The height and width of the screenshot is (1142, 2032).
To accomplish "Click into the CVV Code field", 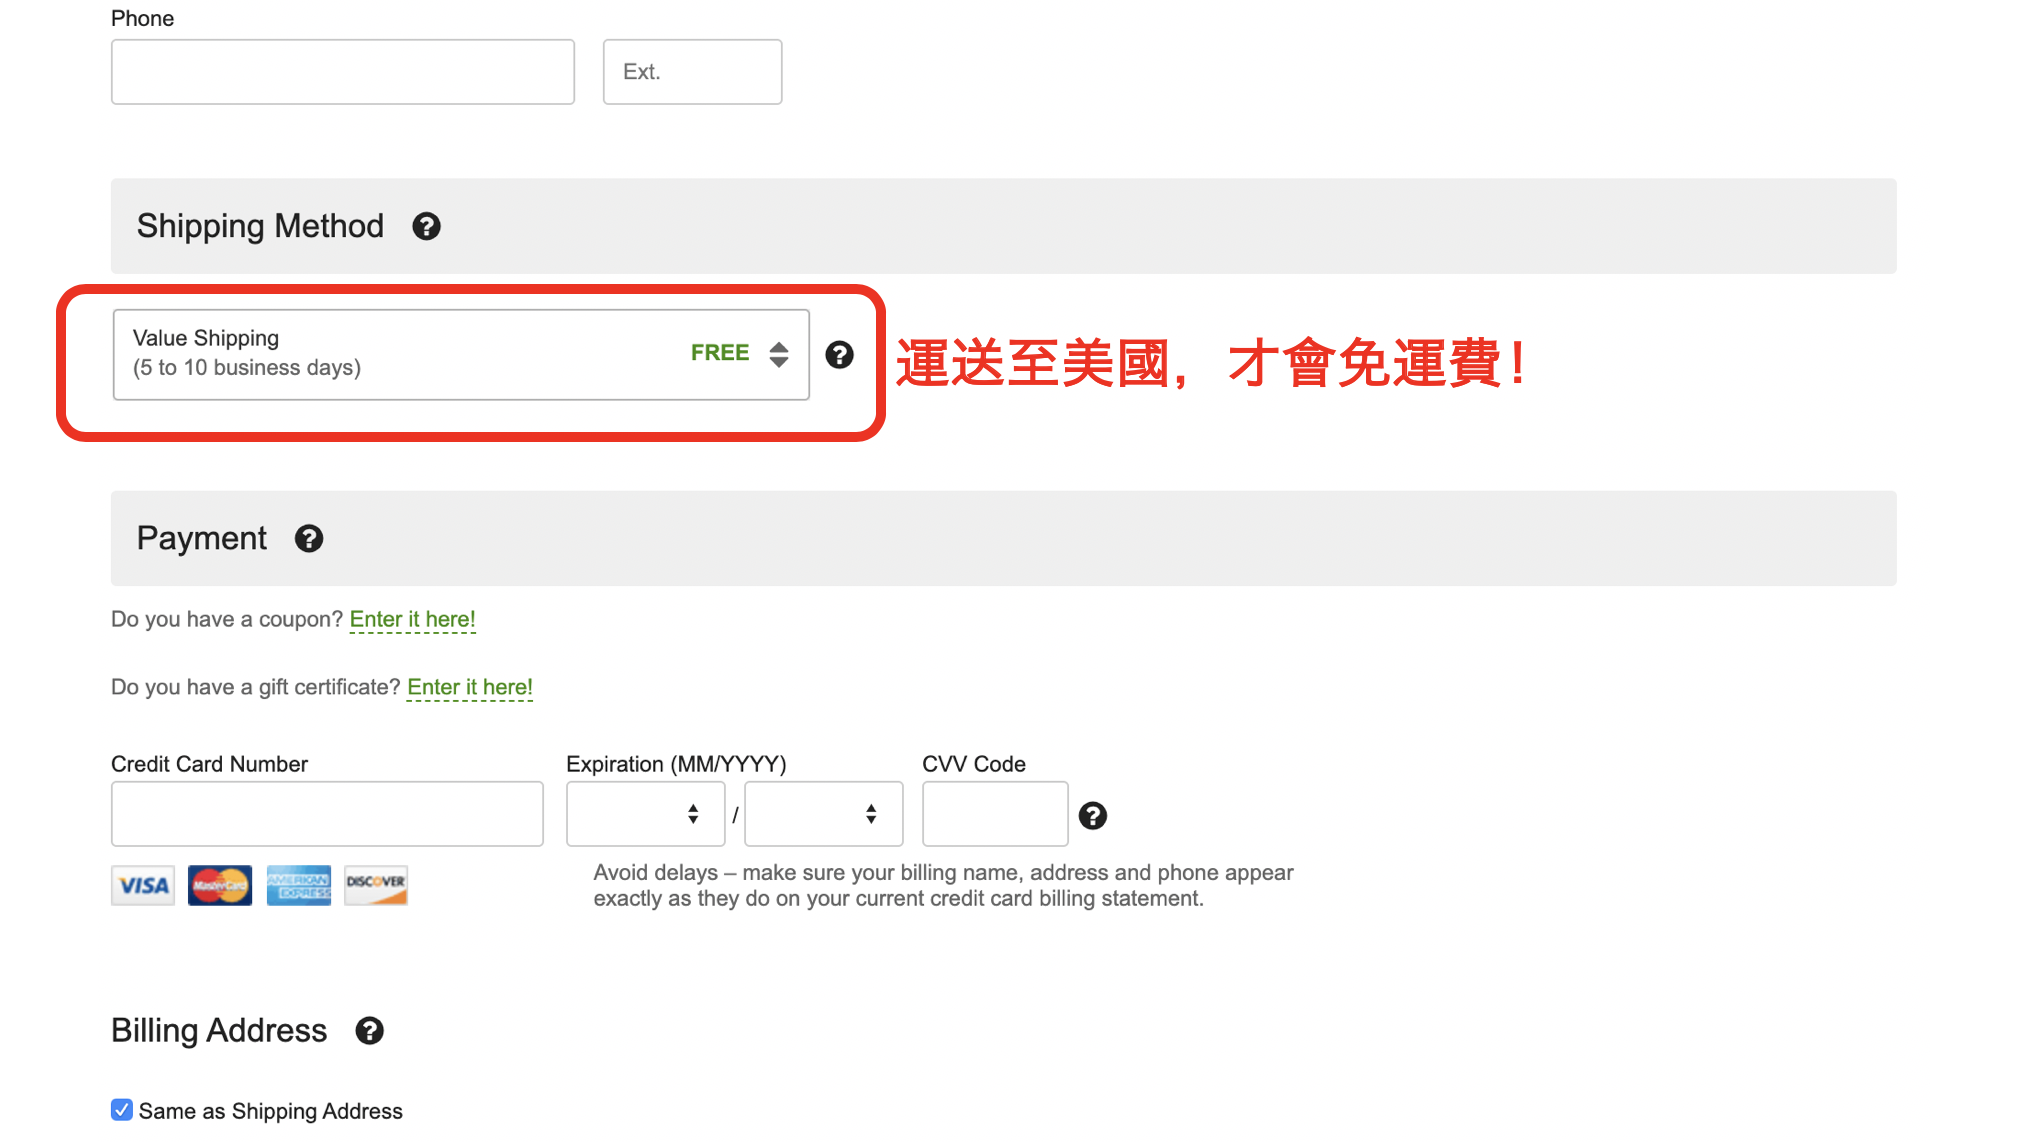I will 994,814.
